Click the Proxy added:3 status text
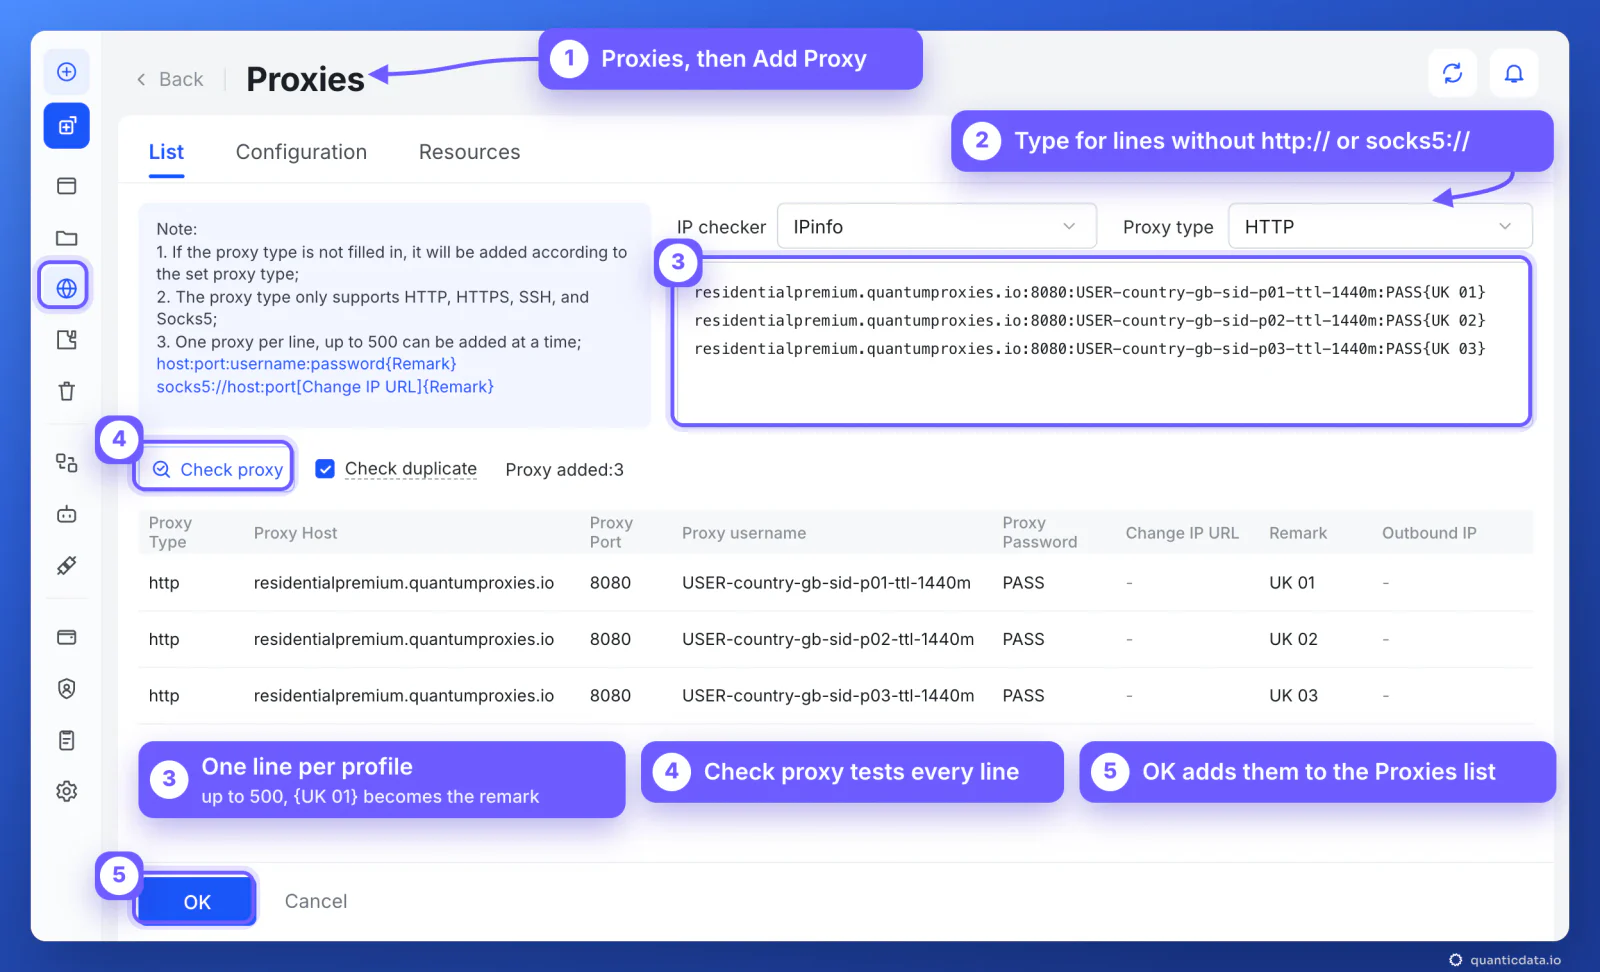 pyautogui.click(x=564, y=470)
